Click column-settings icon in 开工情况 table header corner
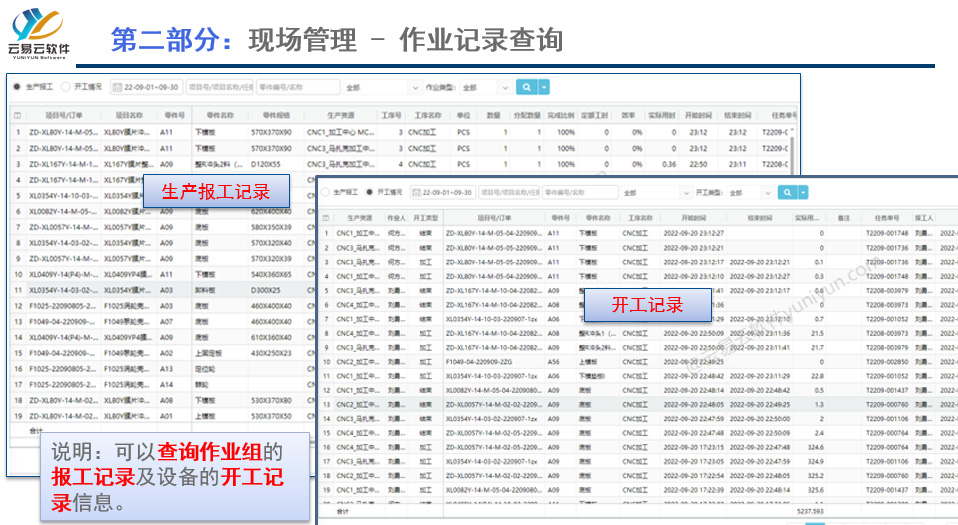This screenshot has width=958, height=525. pos(326,218)
